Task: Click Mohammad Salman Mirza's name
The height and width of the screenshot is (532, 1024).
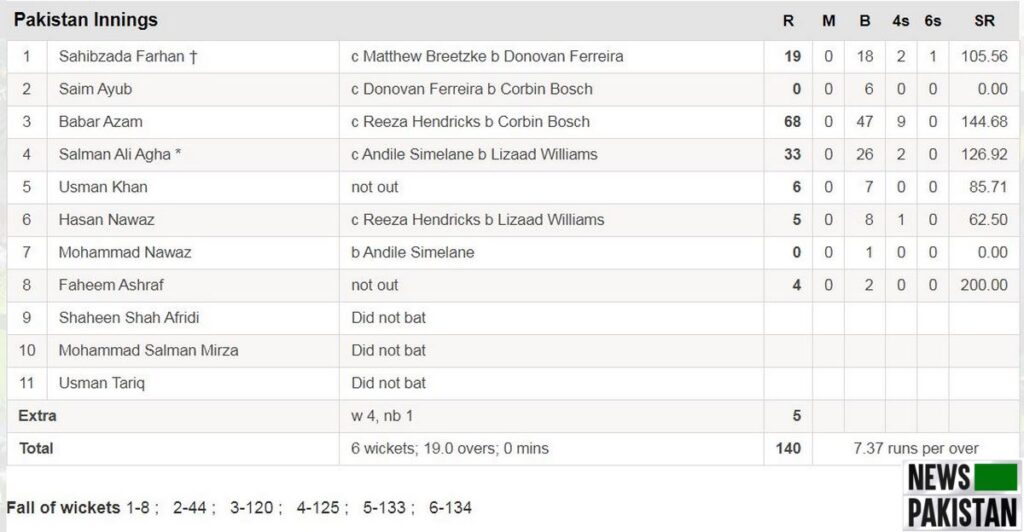Action: [x=148, y=350]
